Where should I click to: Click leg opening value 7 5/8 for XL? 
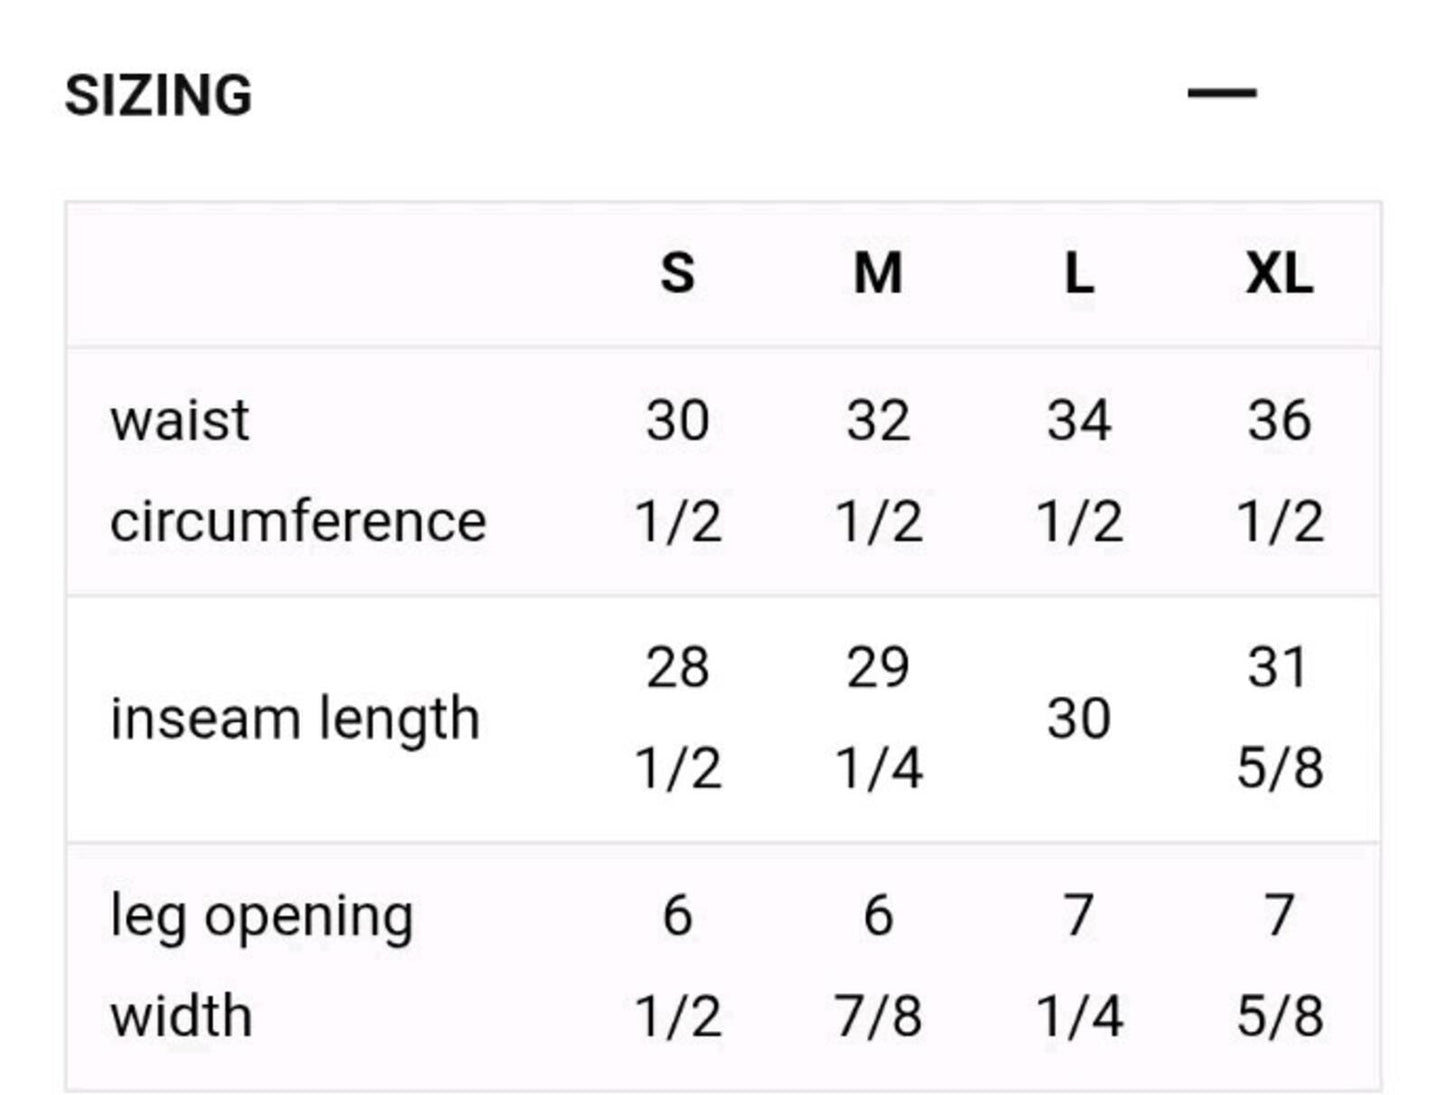pyautogui.click(x=1279, y=966)
